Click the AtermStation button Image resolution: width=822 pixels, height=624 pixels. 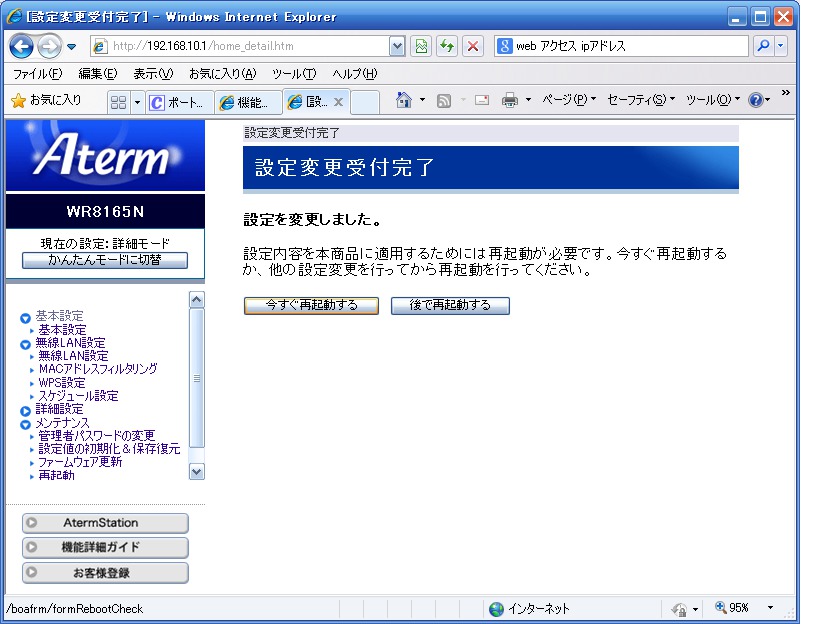(105, 523)
